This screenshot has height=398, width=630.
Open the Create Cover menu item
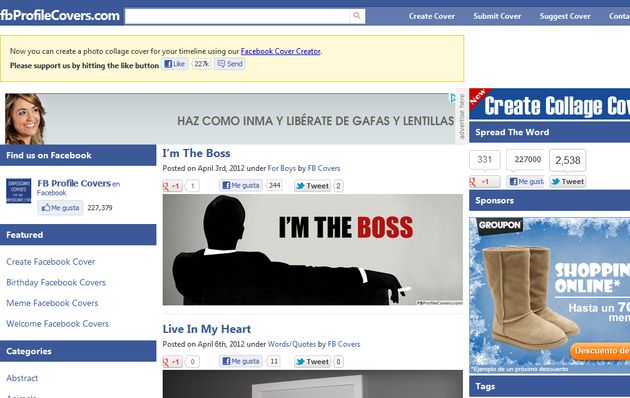click(x=432, y=16)
